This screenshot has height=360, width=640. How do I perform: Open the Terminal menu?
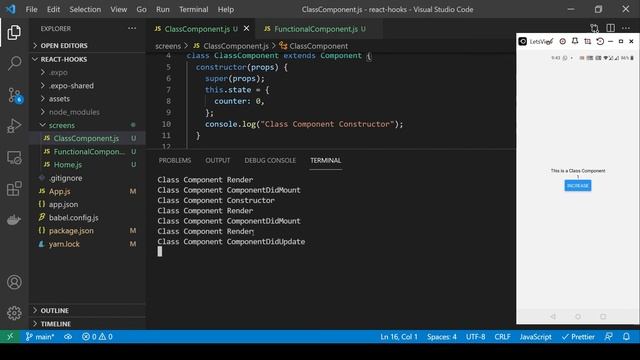coord(193,9)
